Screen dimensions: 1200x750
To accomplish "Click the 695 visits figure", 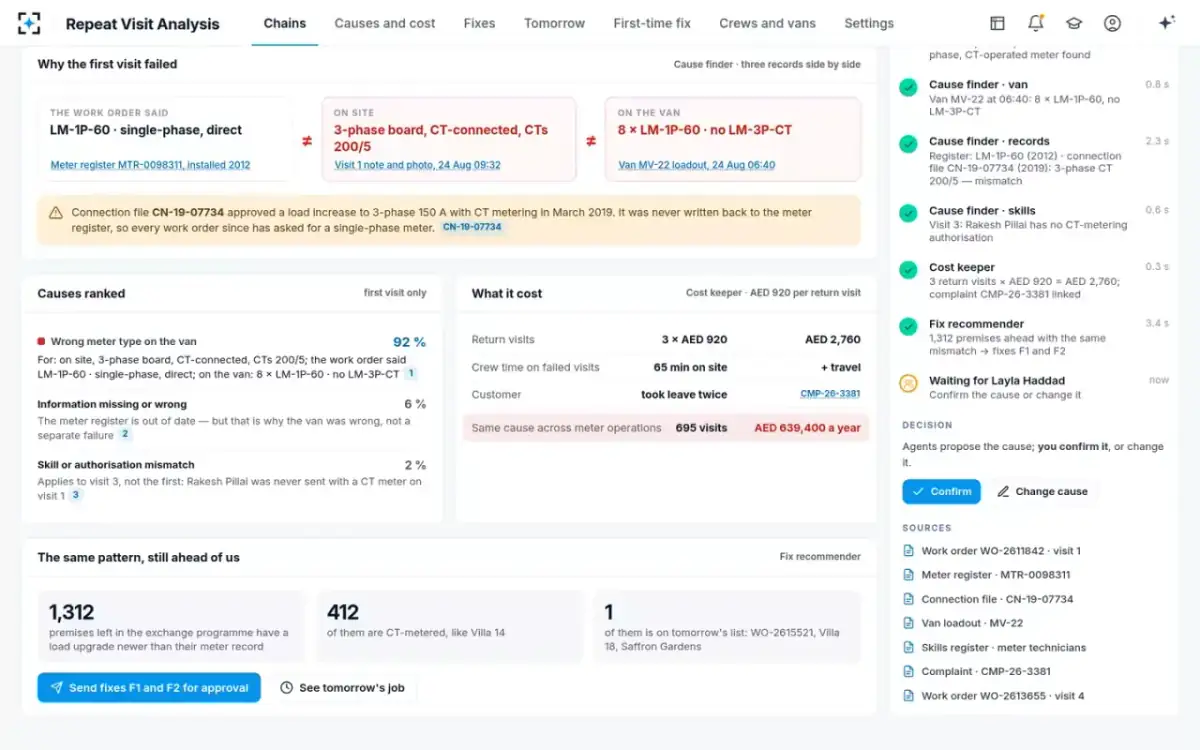I will tap(700, 428).
